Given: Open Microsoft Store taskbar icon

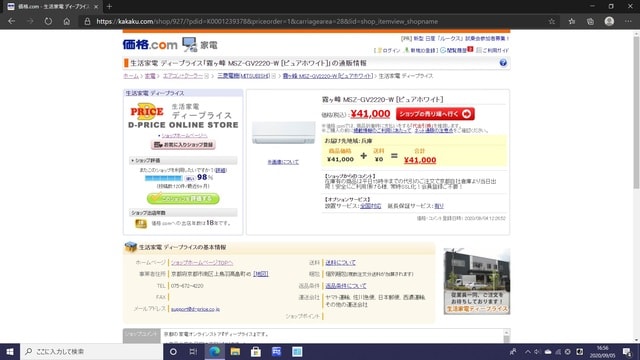Looking at the screenshot, I should [x=256, y=351].
